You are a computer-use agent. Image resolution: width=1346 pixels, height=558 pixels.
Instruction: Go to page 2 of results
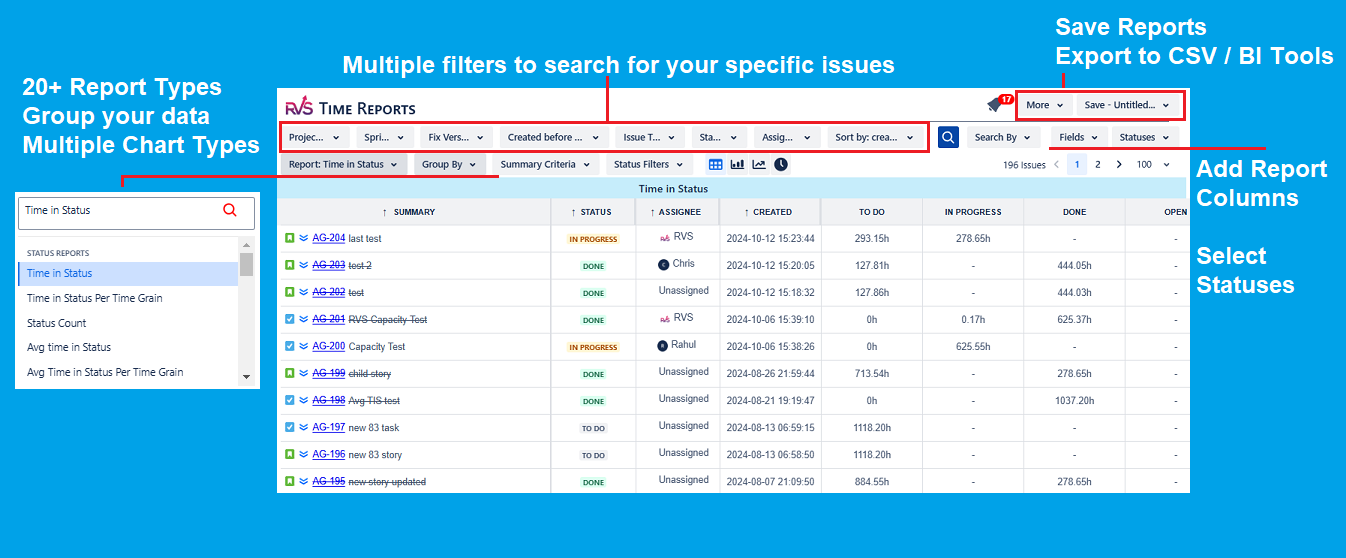(1097, 164)
